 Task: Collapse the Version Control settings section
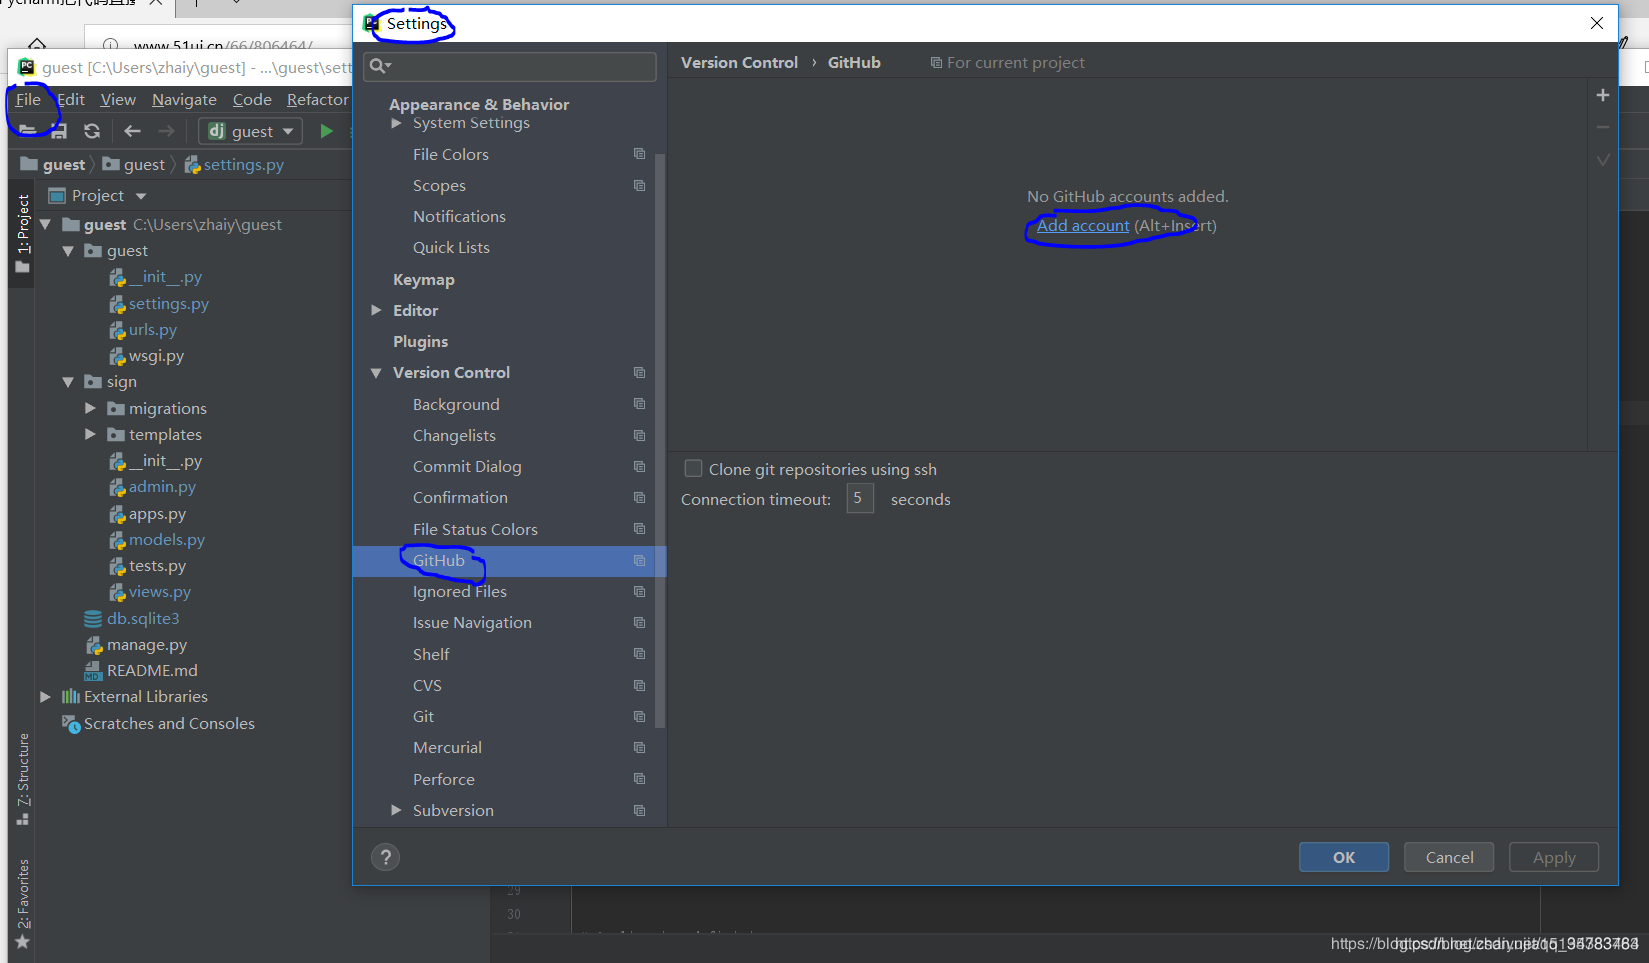[376, 372]
